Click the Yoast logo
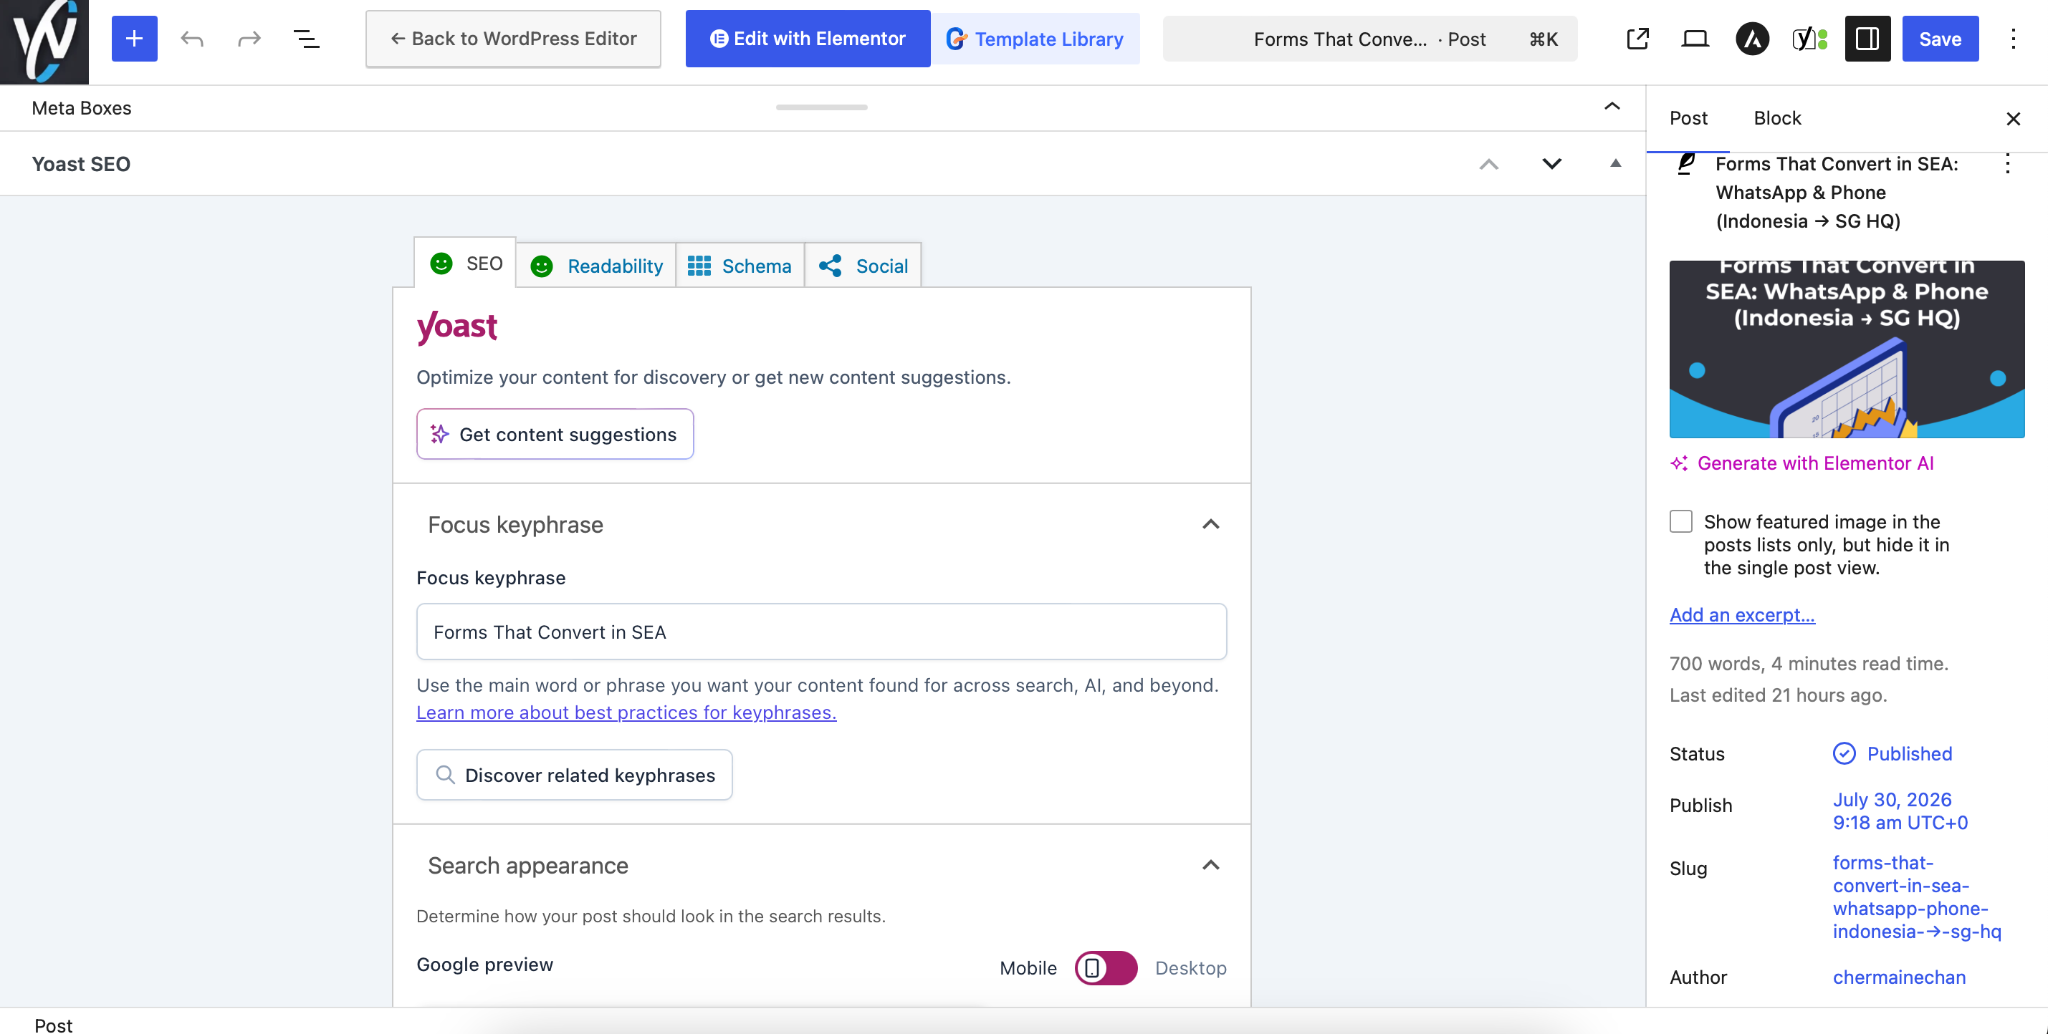 point(457,326)
